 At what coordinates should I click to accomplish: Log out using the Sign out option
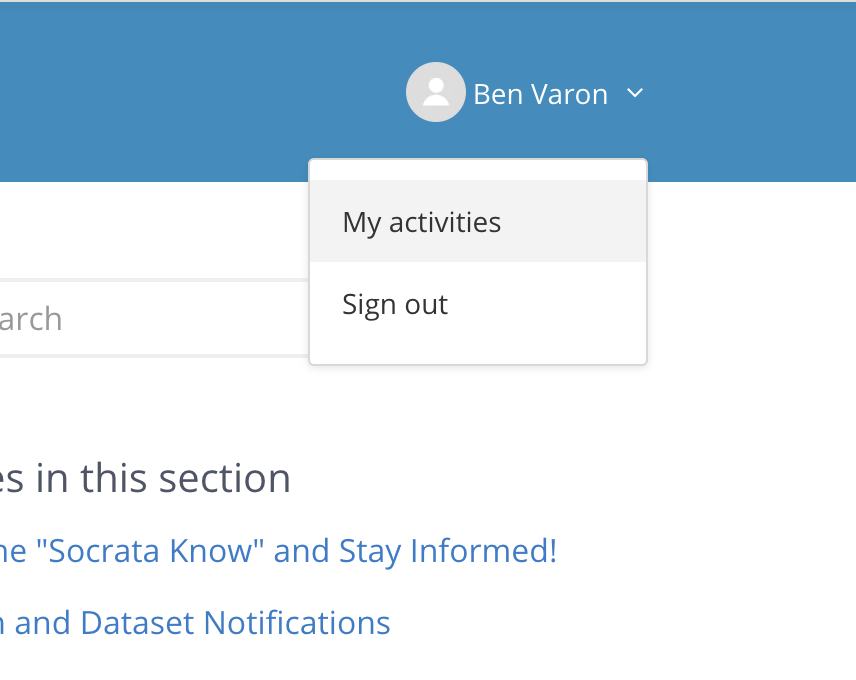coord(478,303)
